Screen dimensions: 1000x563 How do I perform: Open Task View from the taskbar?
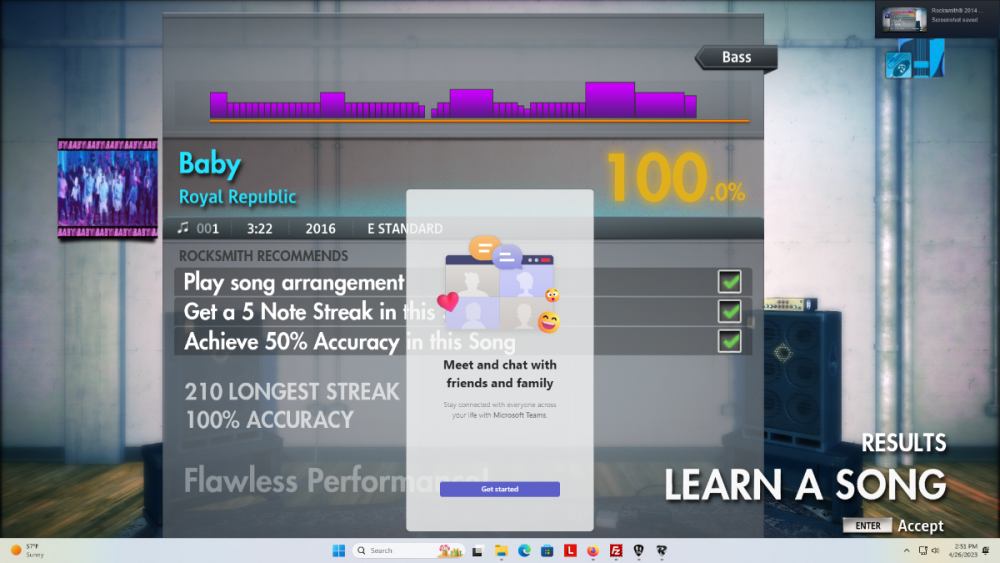tap(478, 551)
